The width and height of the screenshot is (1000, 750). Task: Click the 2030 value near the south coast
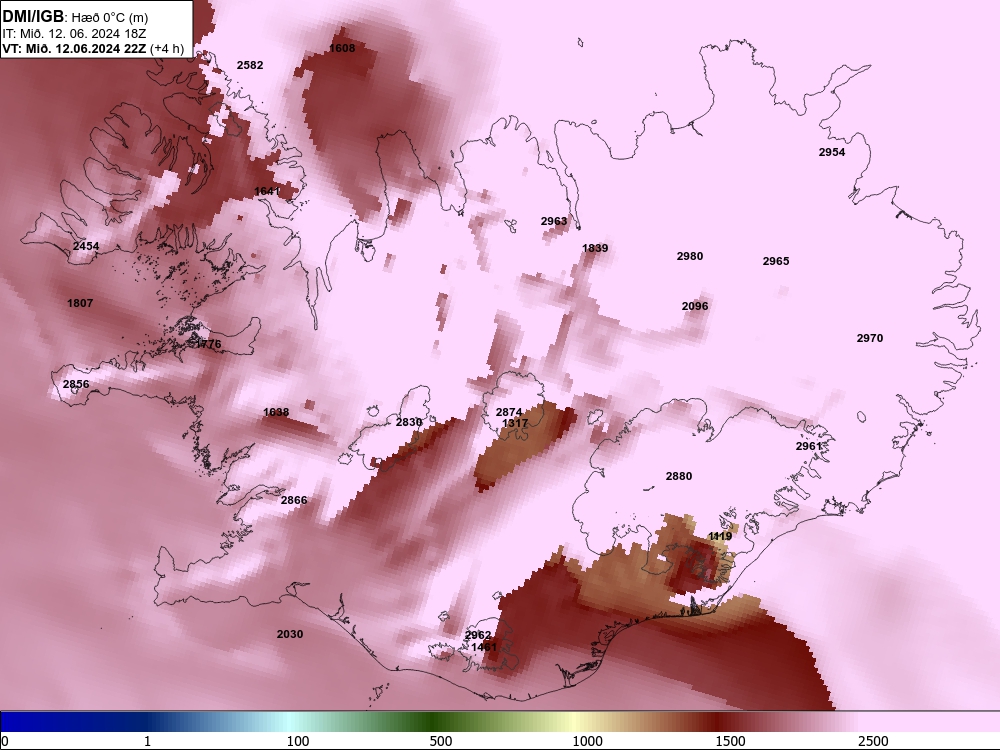pos(290,634)
